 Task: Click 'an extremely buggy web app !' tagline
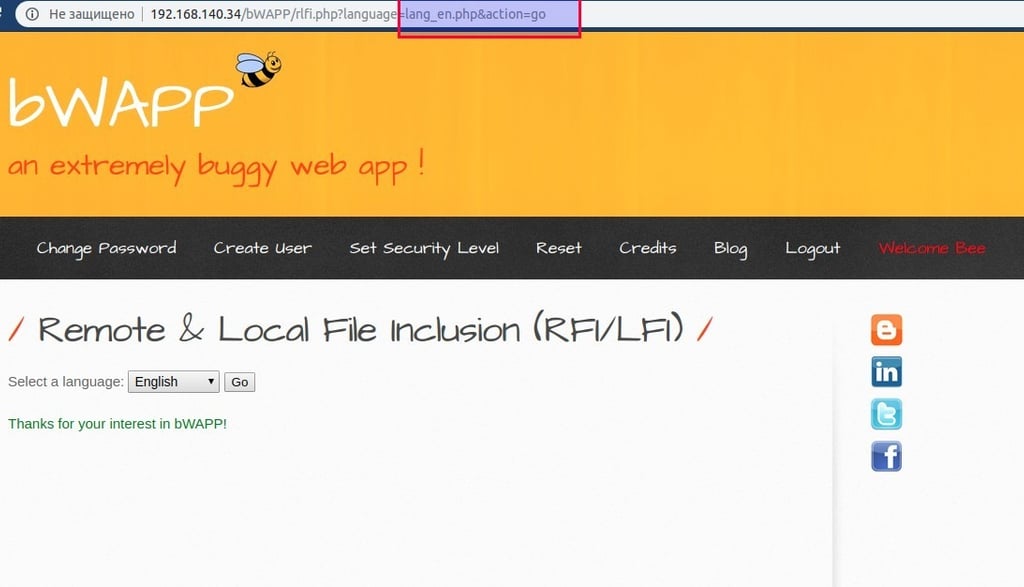(x=216, y=167)
